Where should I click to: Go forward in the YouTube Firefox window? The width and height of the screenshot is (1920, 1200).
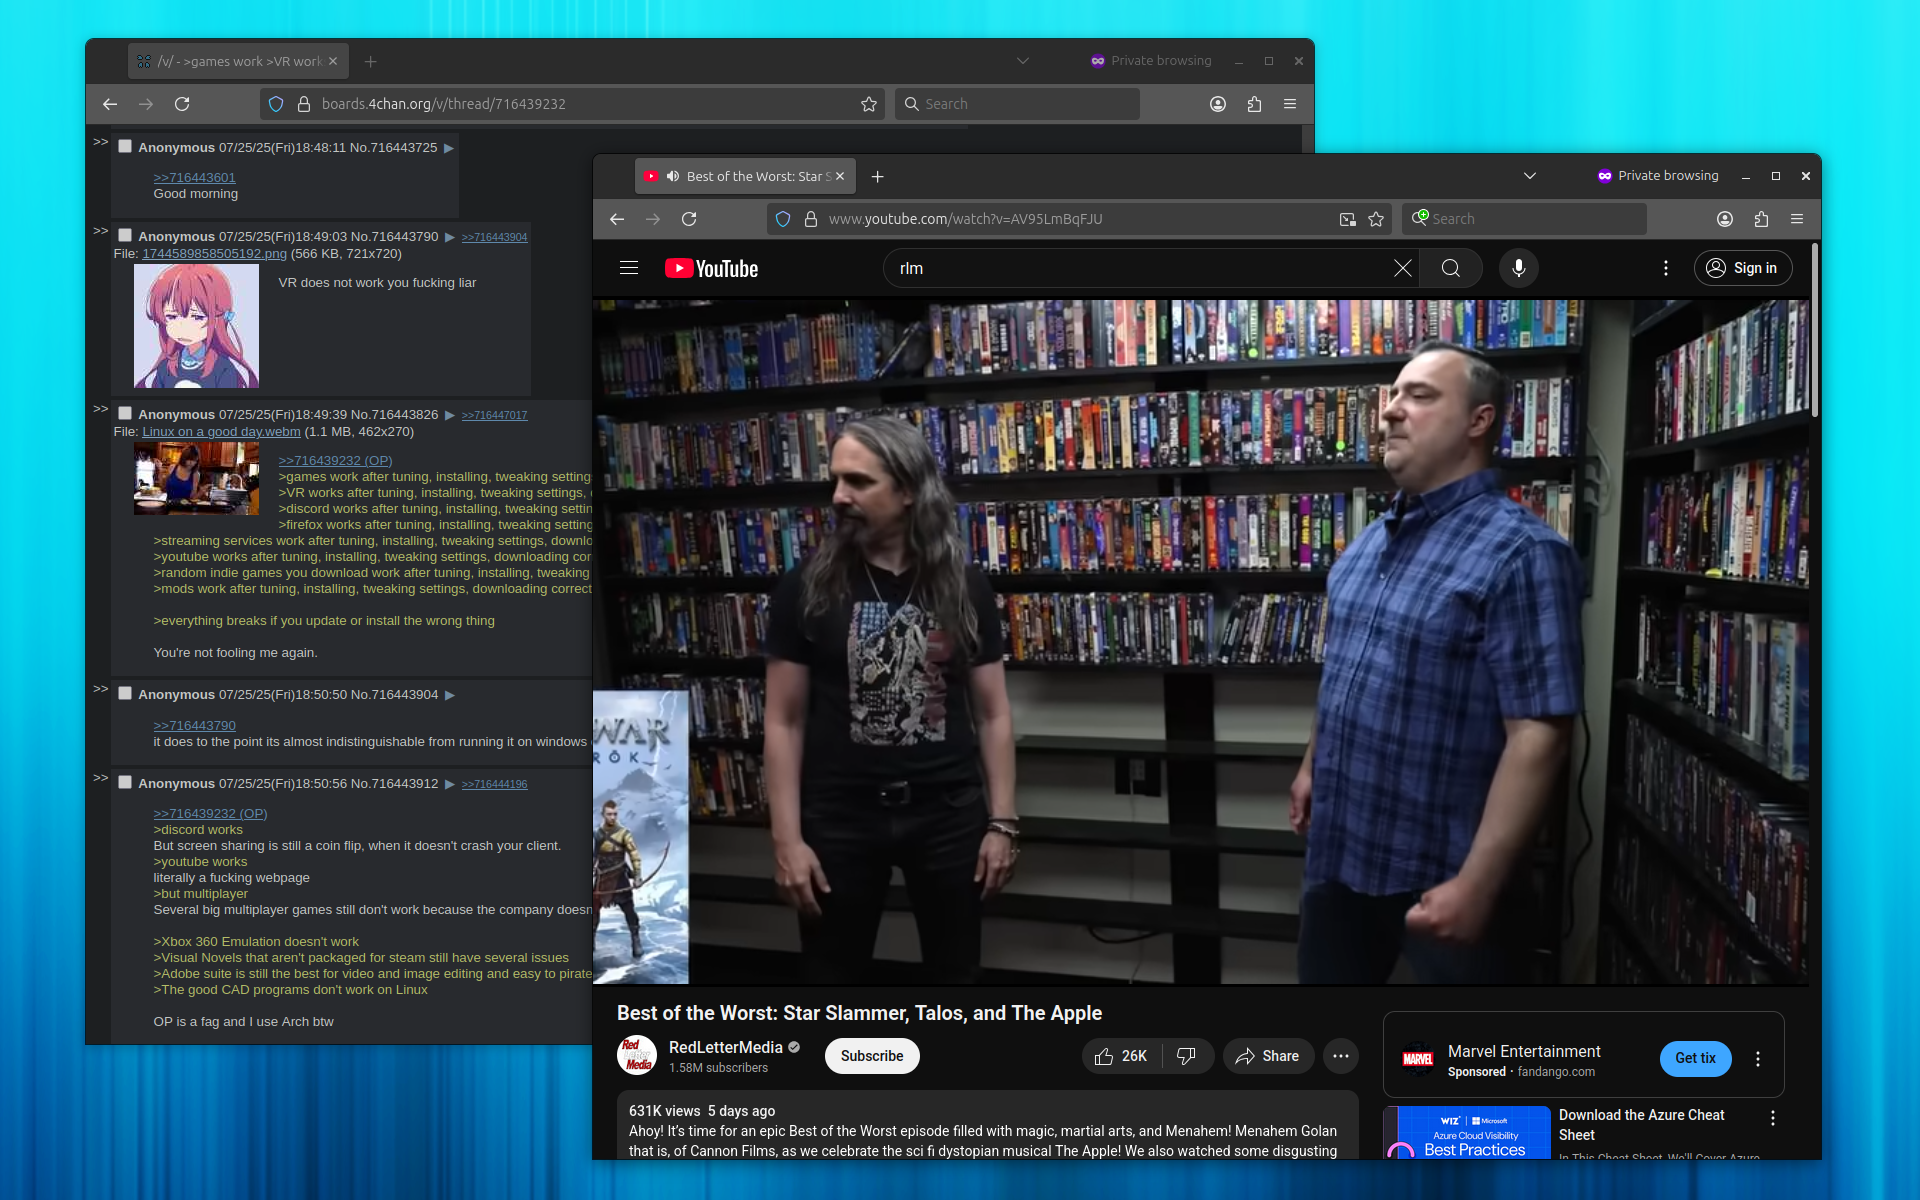tap(653, 219)
